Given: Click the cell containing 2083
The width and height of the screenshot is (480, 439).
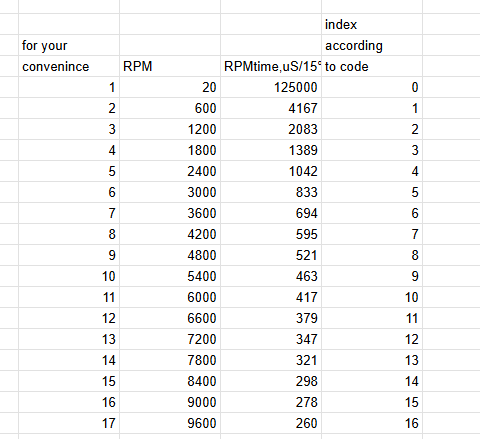Looking at the screenshot, I should [271, 129].
